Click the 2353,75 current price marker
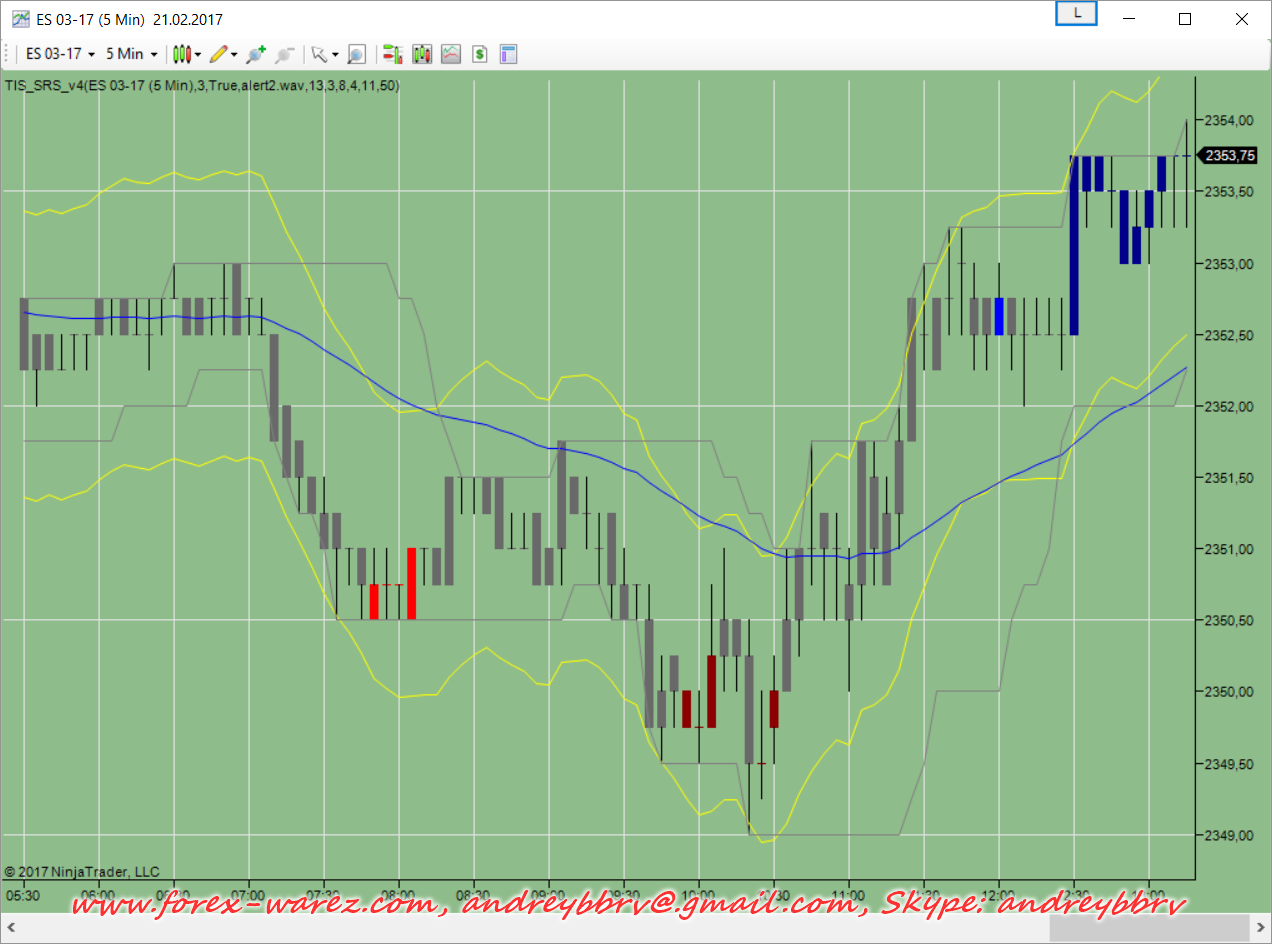The width and height of the screenshot is (1272, 944). [x=1229, y=155]
